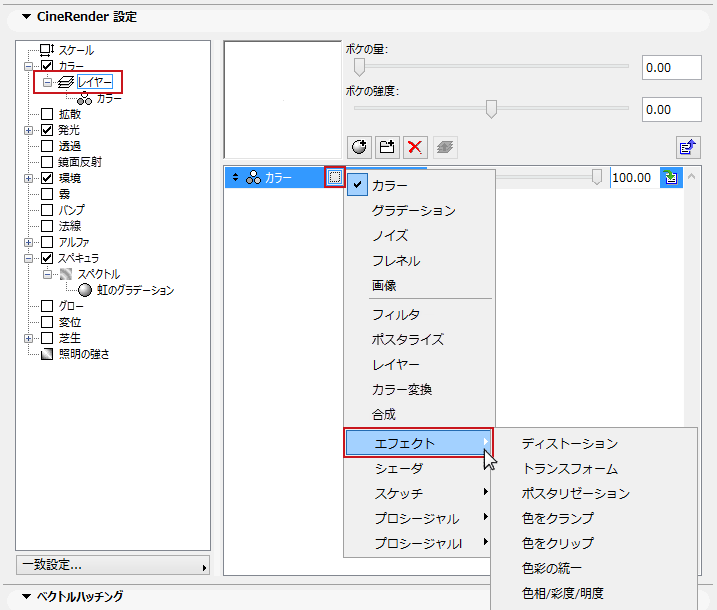Image resolution: width=717 pixels, height=610 pixels.
Task: Click the ボケの強度 value field
Action: click(671, 109)
